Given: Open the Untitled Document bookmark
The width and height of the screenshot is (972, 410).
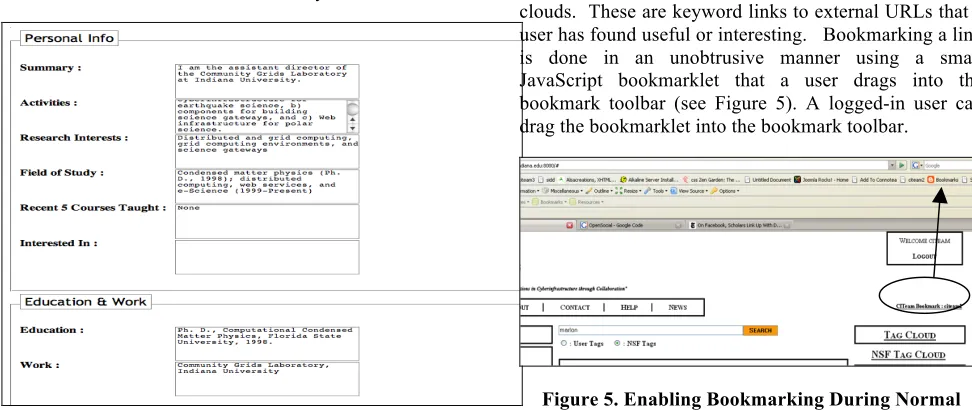Looking at the screenshot, I should [x=767, y=179].
